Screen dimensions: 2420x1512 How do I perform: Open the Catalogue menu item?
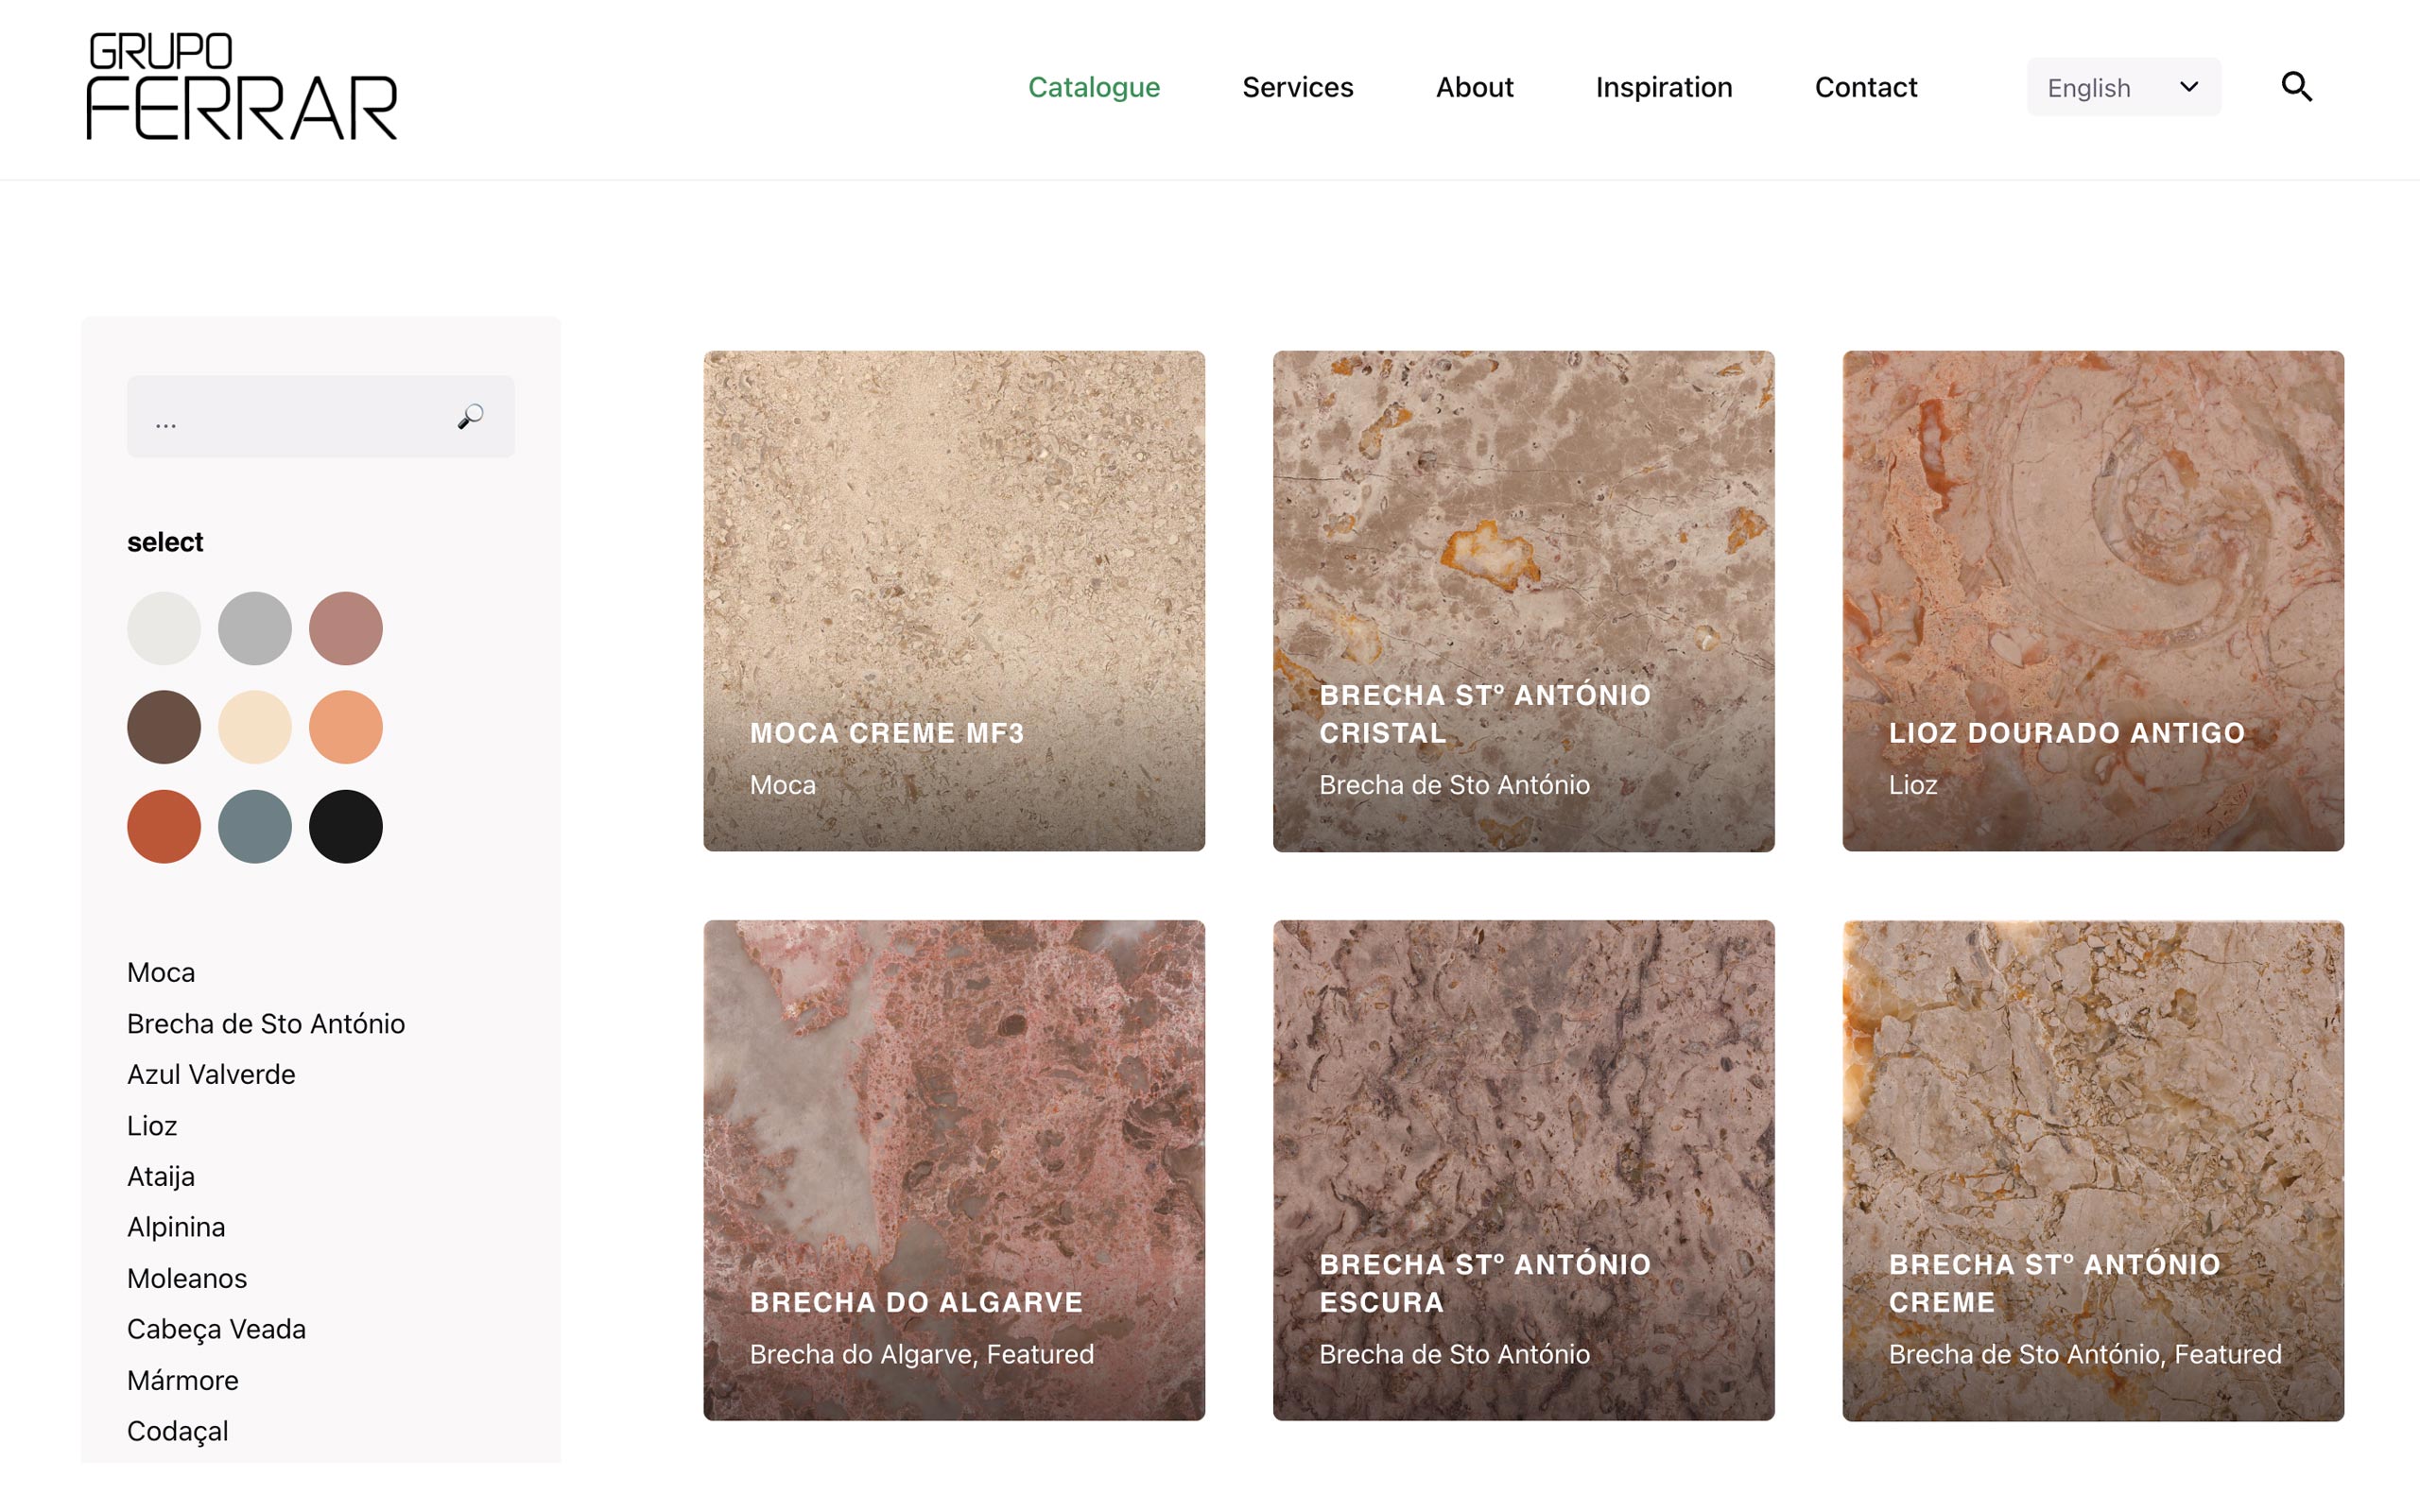pos(1094,87)
